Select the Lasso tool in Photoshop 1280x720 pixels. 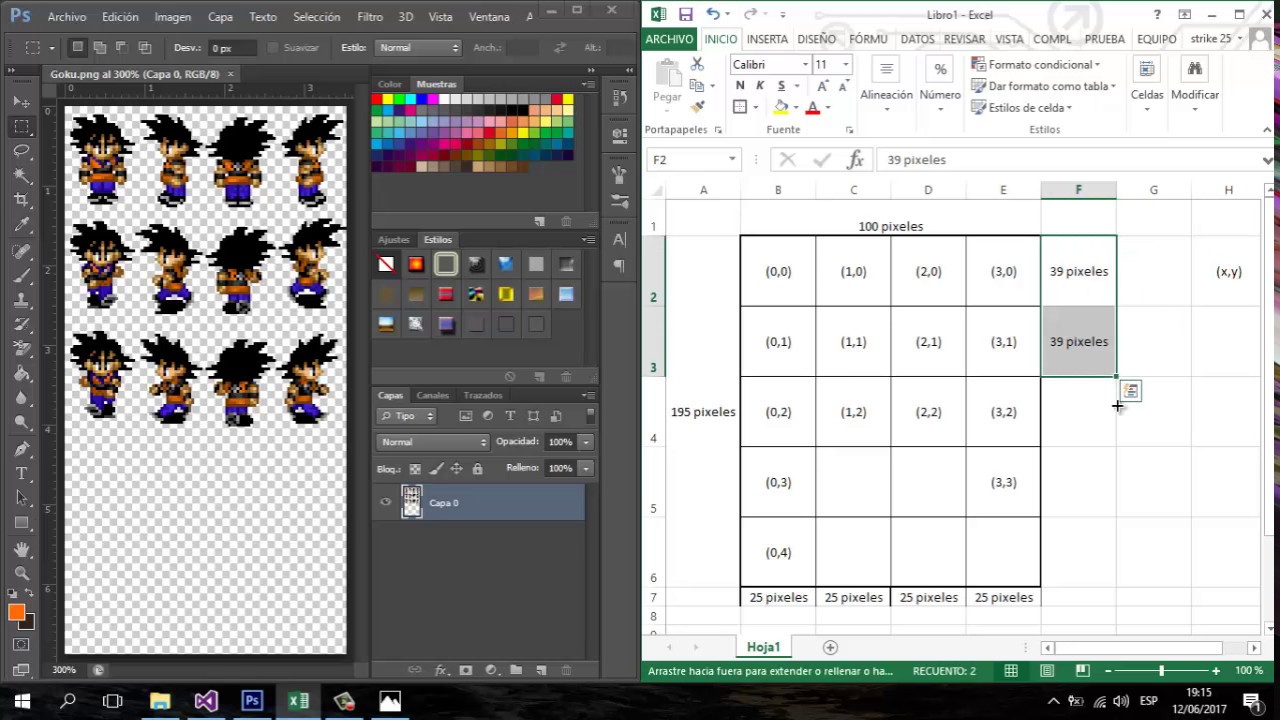coord(21,151)
